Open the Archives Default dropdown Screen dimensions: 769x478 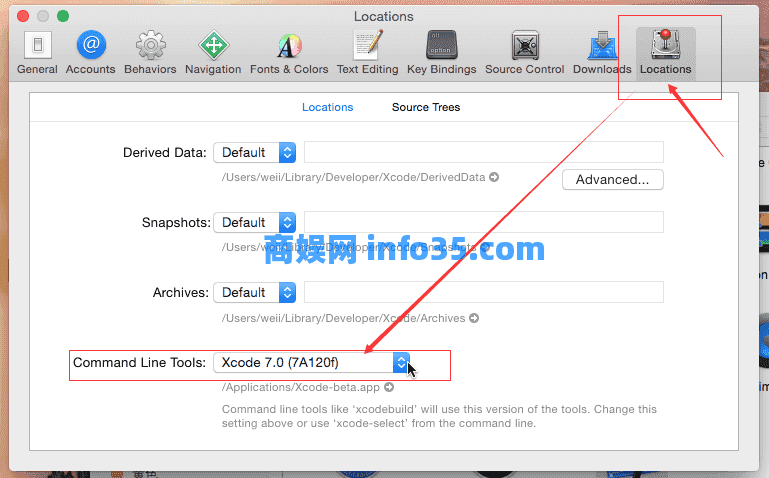255,293
